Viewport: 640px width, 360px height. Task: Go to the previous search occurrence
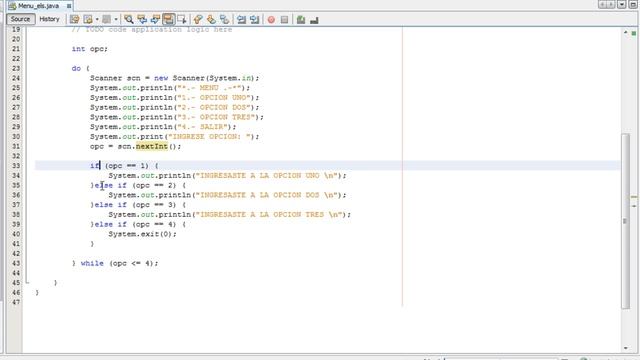click(142, 19)
